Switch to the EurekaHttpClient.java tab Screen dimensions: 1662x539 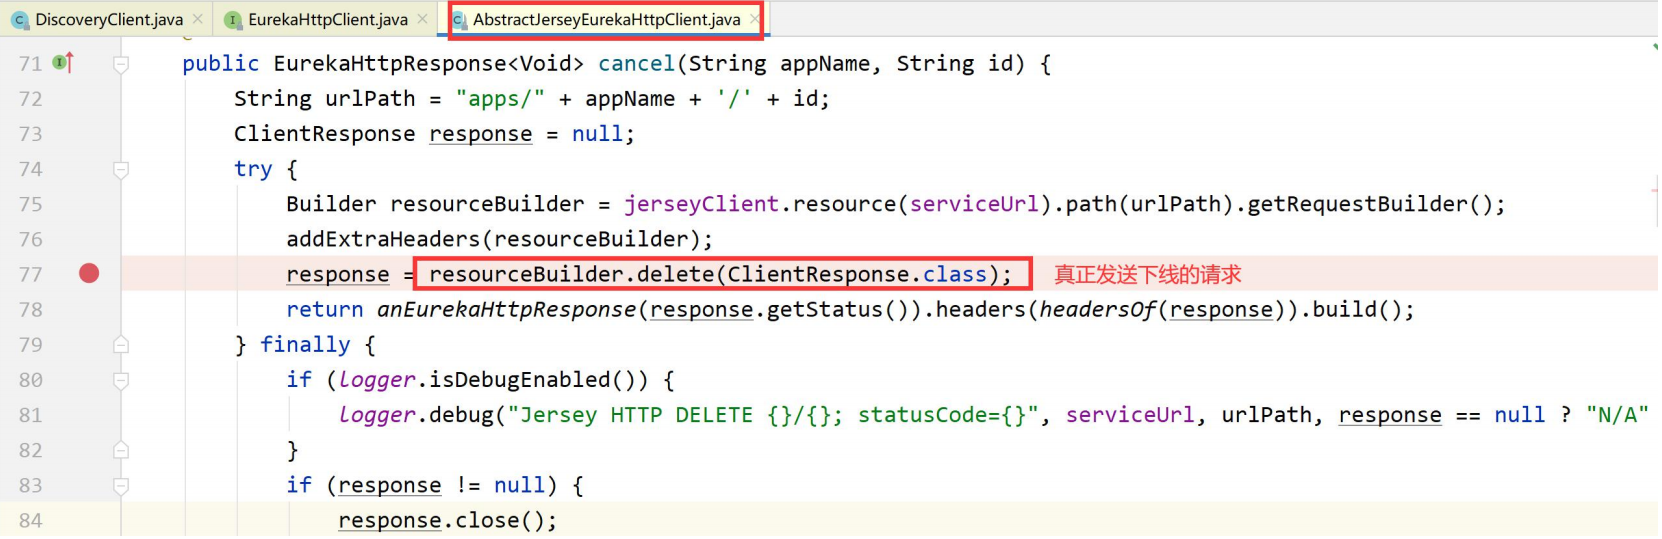point(328,20)
